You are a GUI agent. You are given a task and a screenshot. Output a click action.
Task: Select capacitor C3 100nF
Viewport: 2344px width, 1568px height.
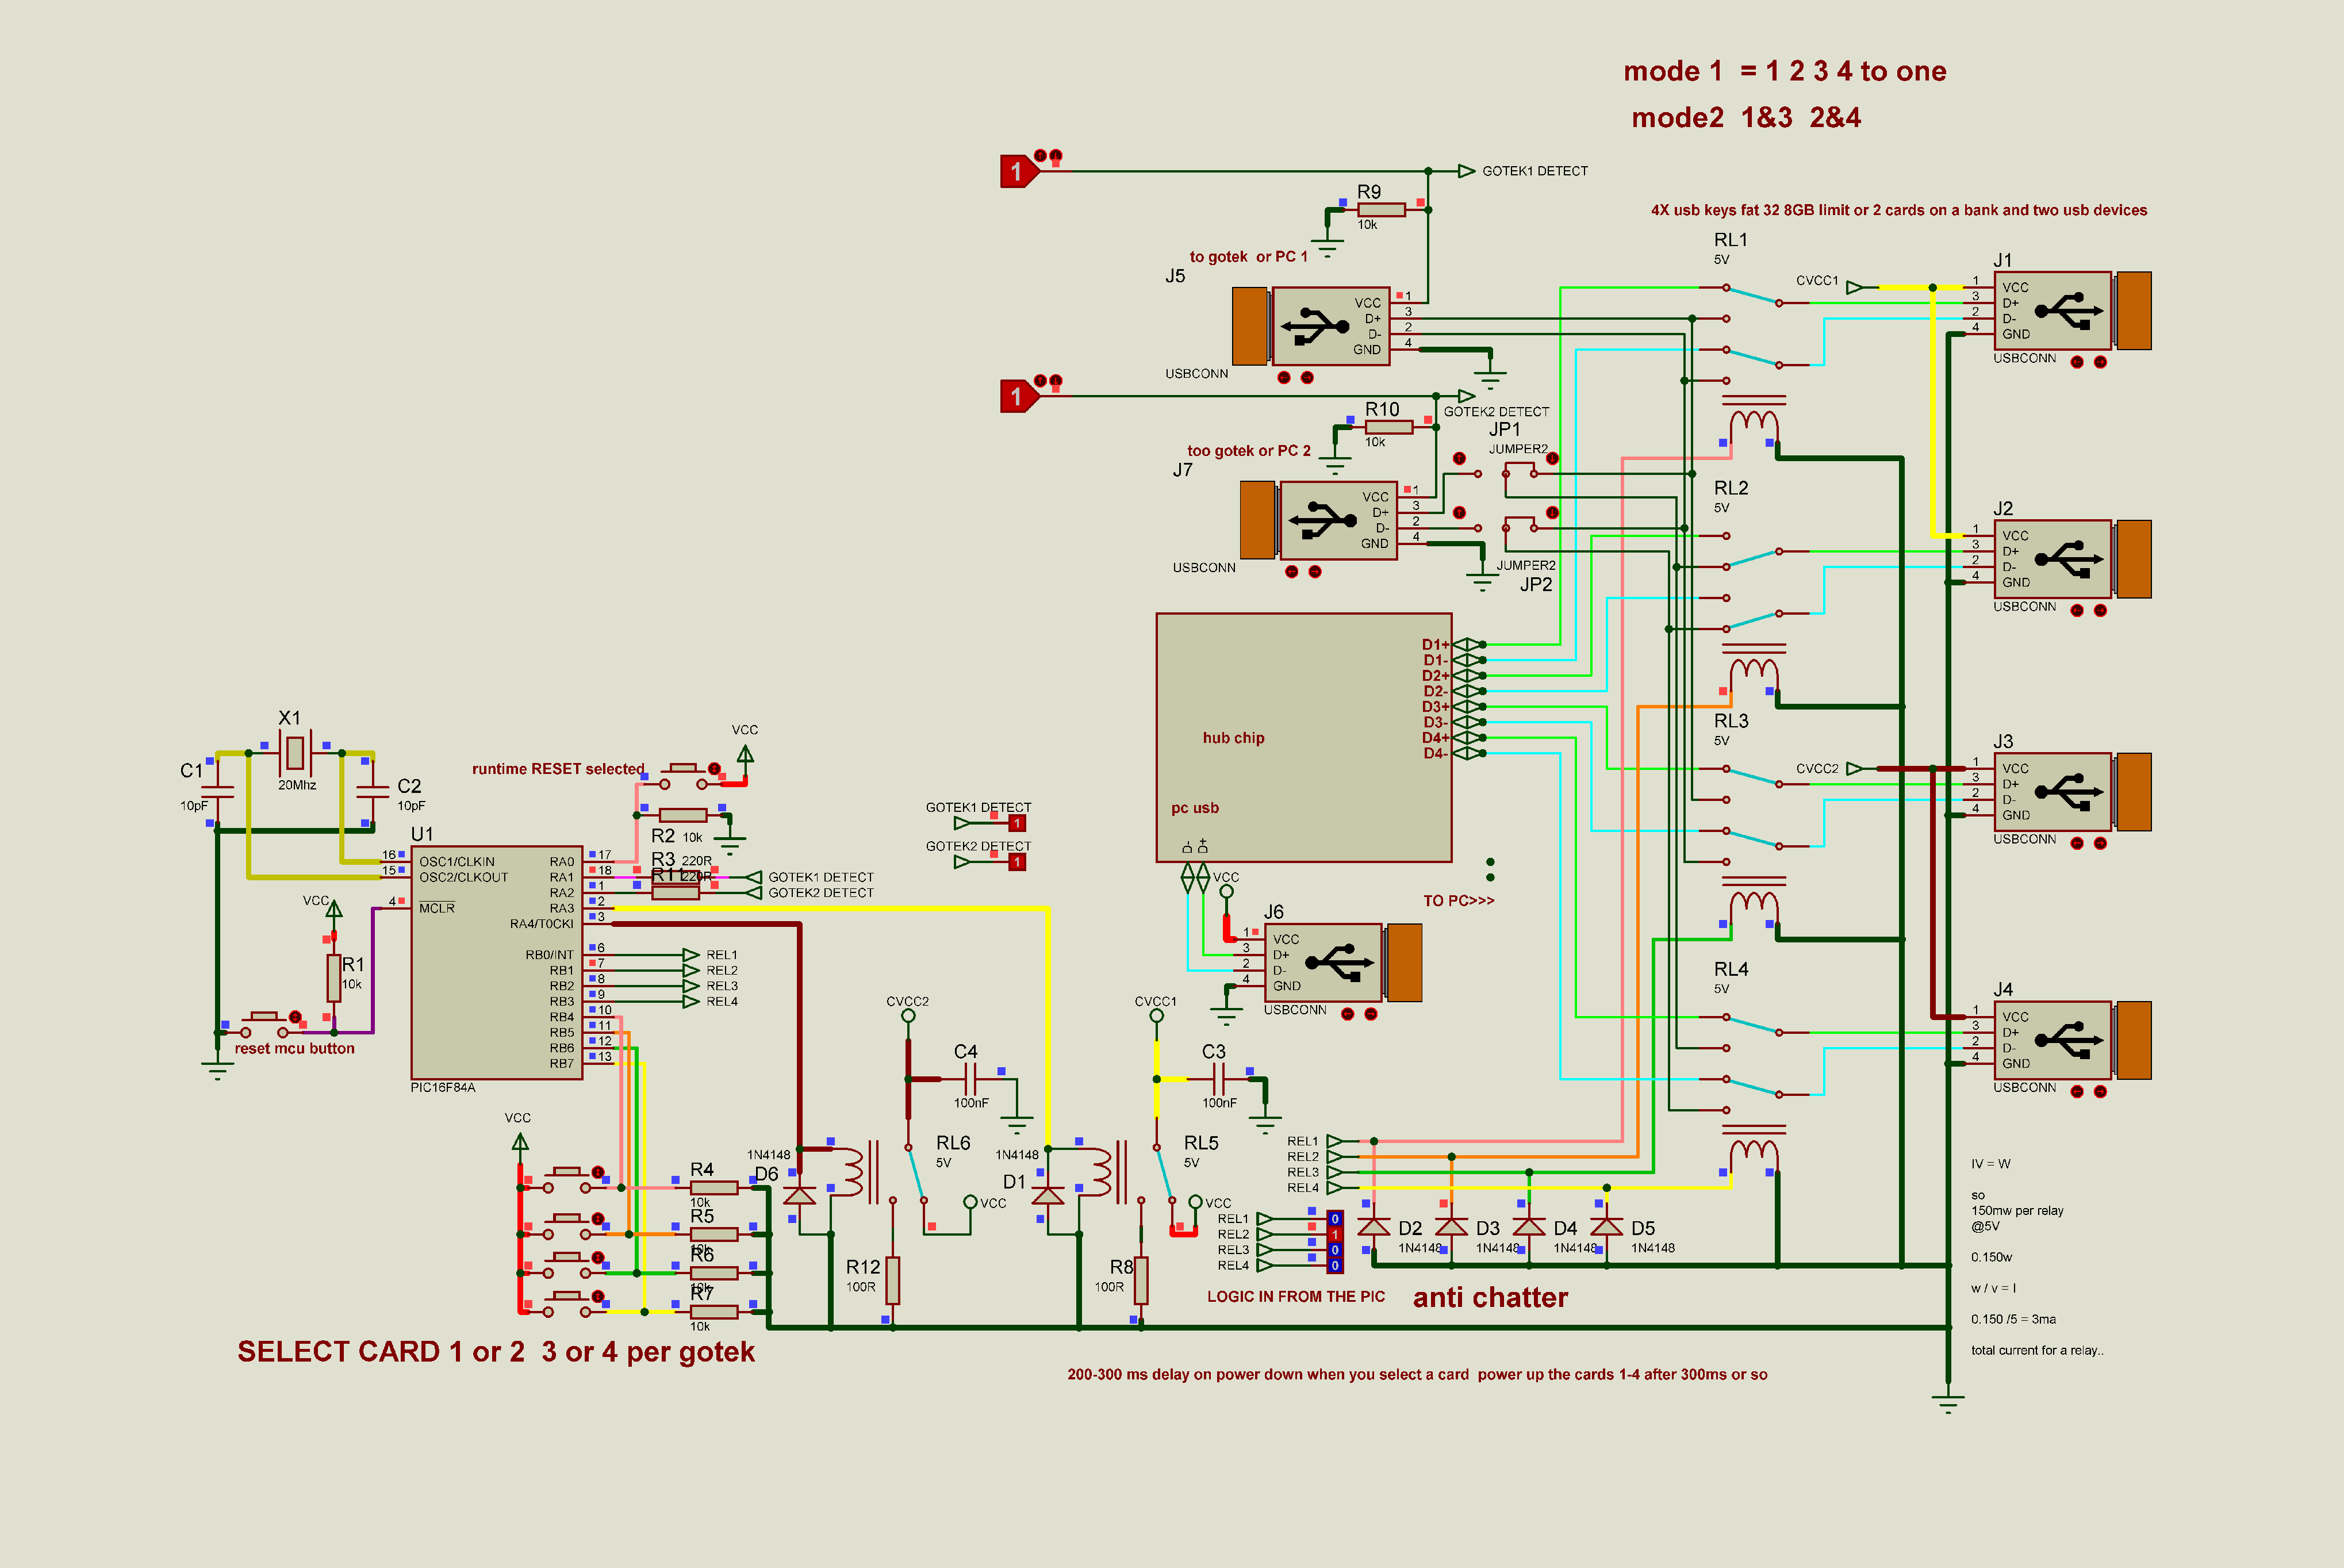pyautogui.click(x=1219, y=1079)
